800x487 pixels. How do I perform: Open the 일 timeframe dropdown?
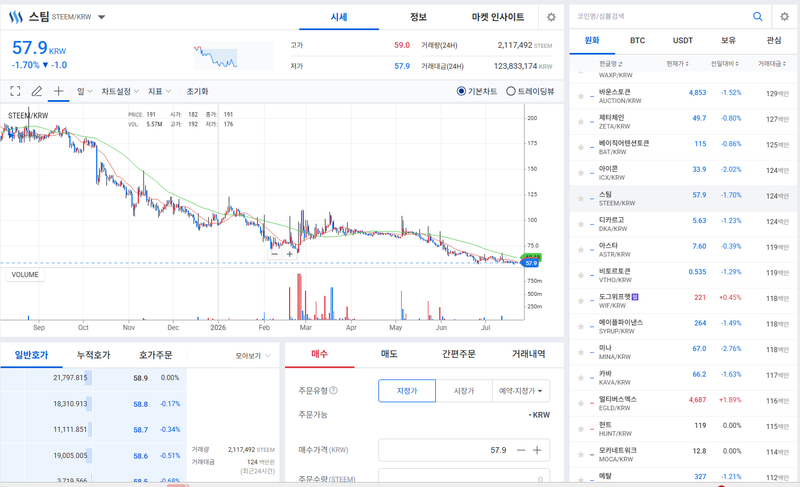pos(84,91)
